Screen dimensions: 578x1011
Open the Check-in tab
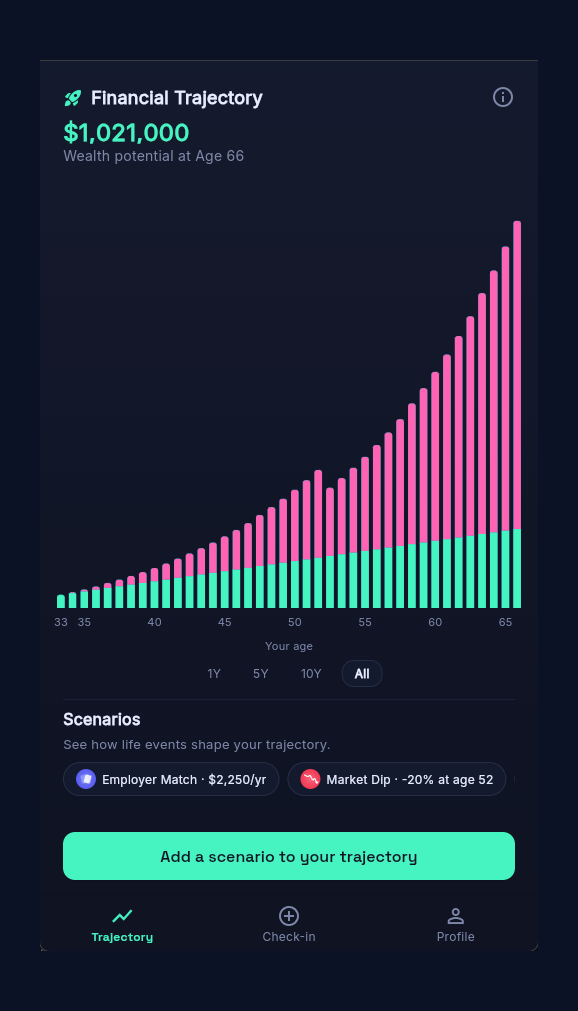(x=289, y=925)
